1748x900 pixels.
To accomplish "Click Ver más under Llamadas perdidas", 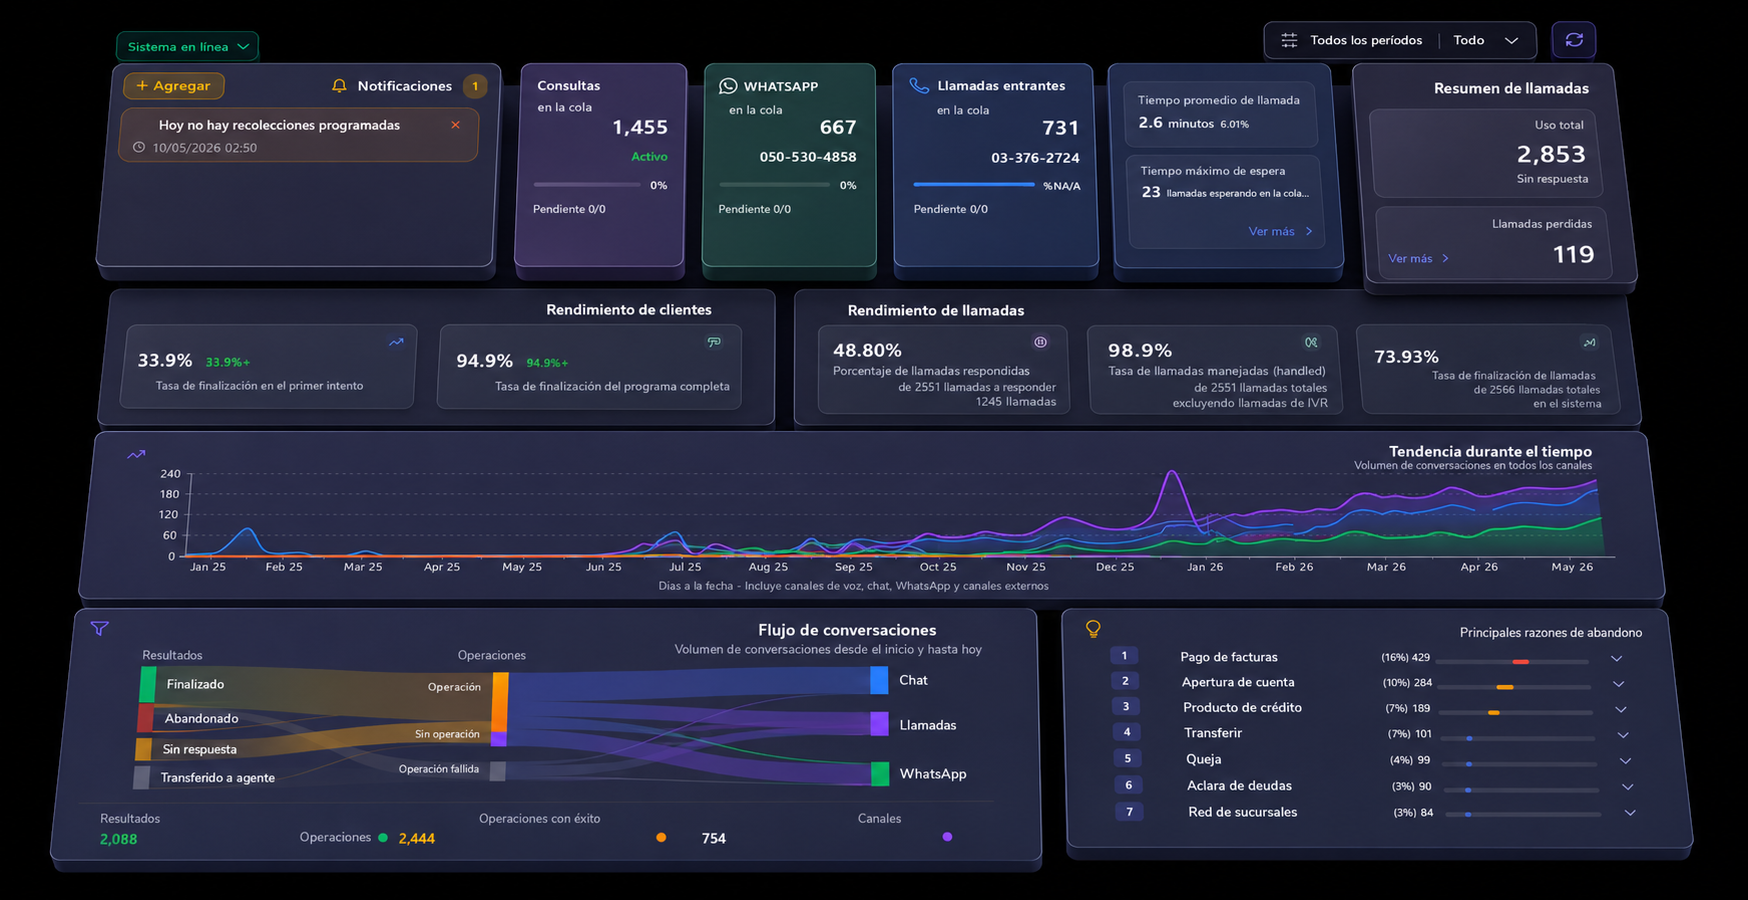I will (1418, 258).
